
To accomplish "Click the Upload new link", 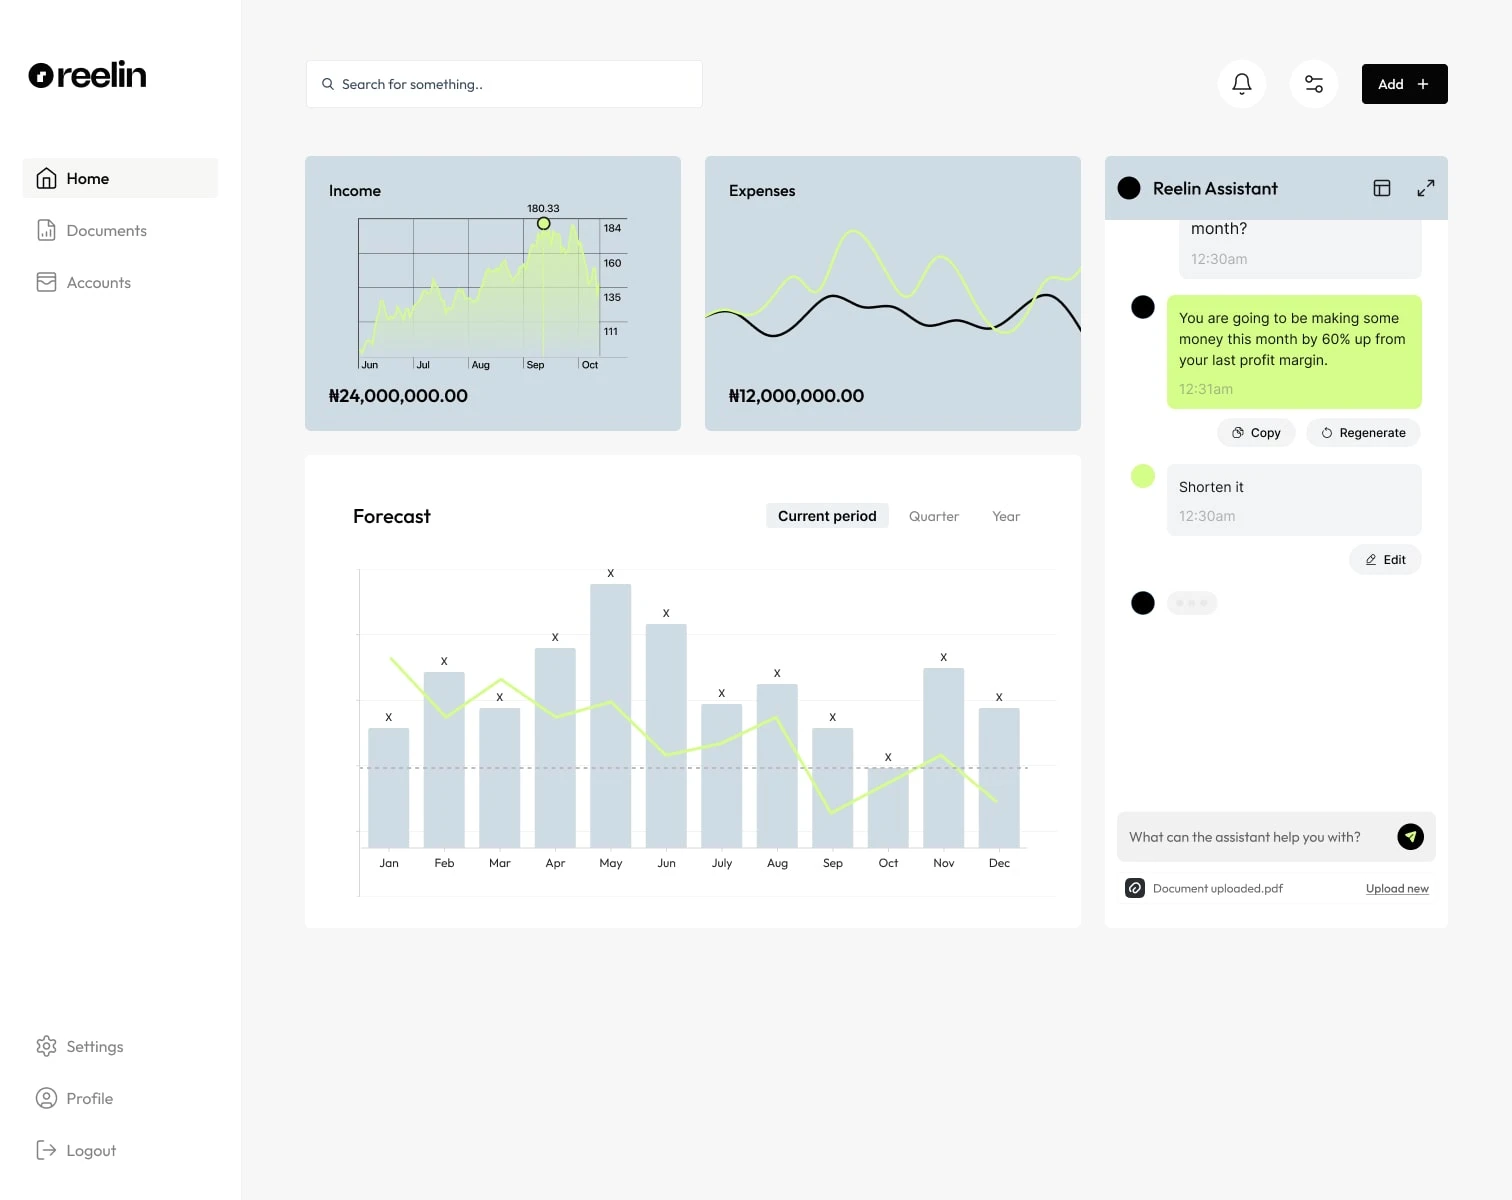I will click(1397, 888).
